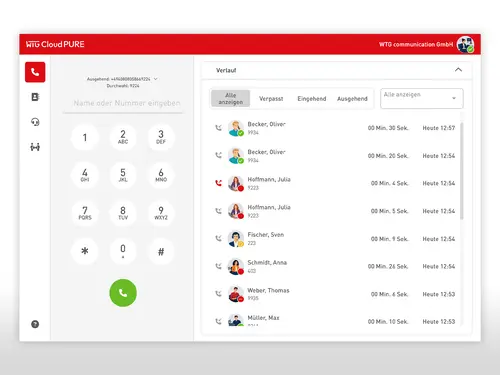
Task: Click call icon for Hoffmann, Julia 5 Sek.
Action: [218, 211]
